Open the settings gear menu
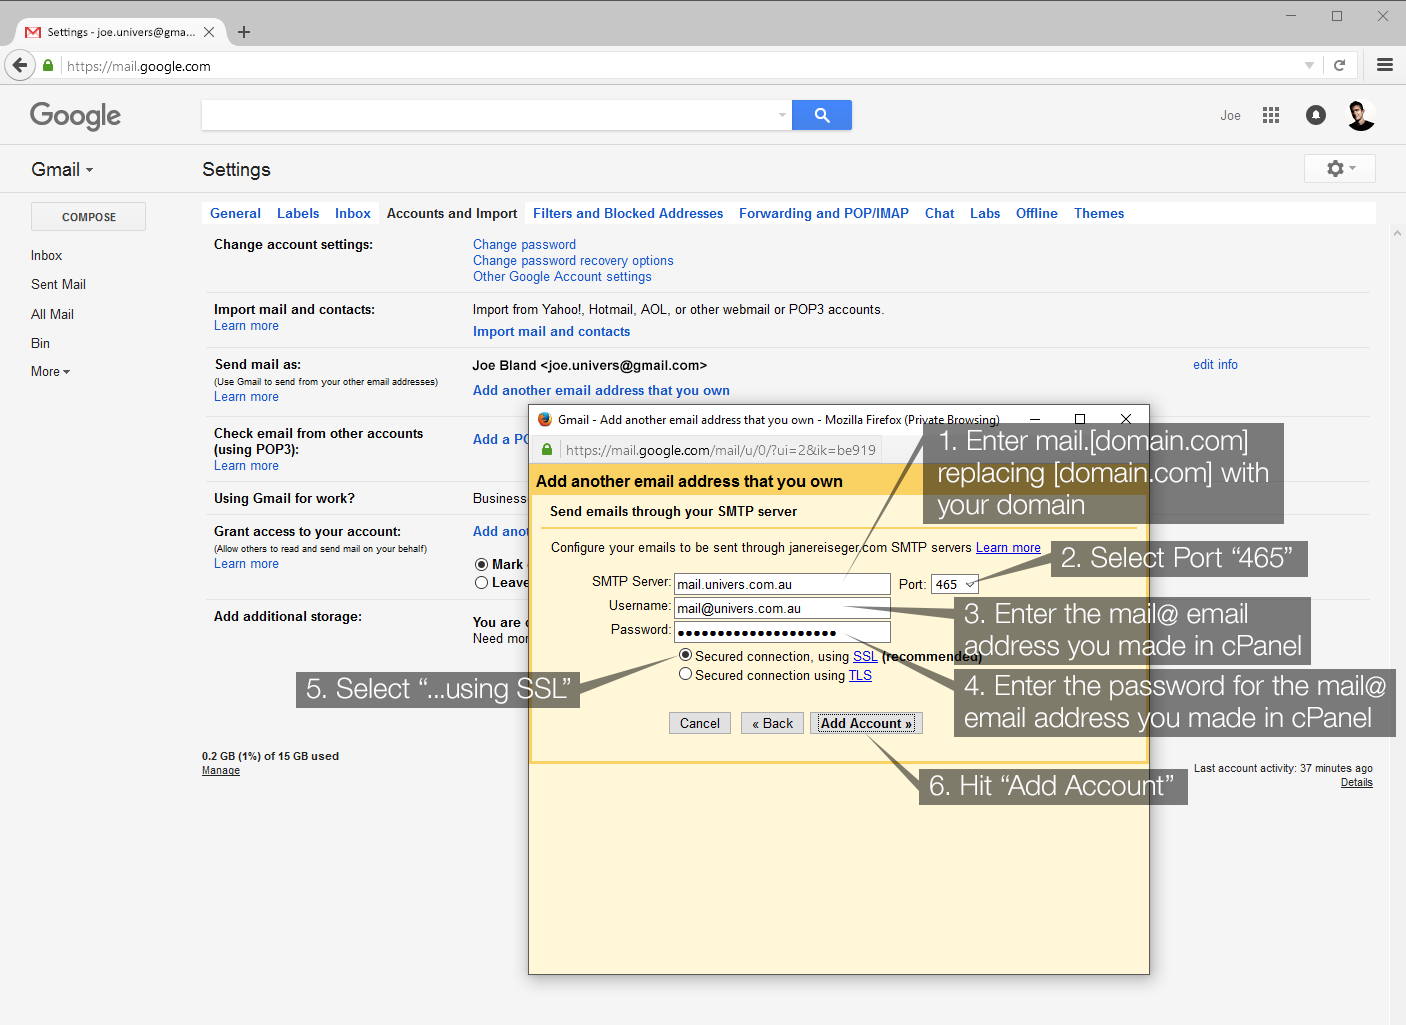Screen dimensions: 1406x1025 (x=1340, y=168)
